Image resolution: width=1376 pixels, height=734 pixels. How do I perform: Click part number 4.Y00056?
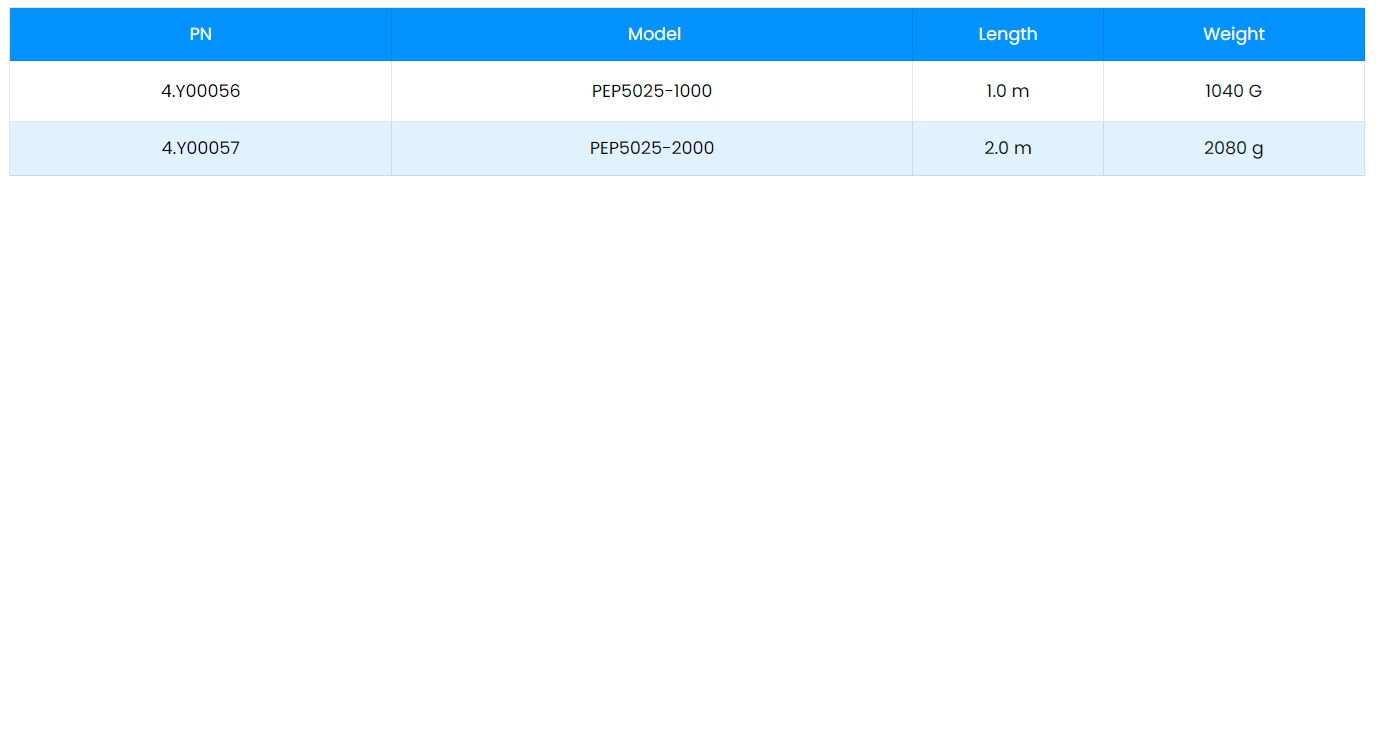click(200, 91)
